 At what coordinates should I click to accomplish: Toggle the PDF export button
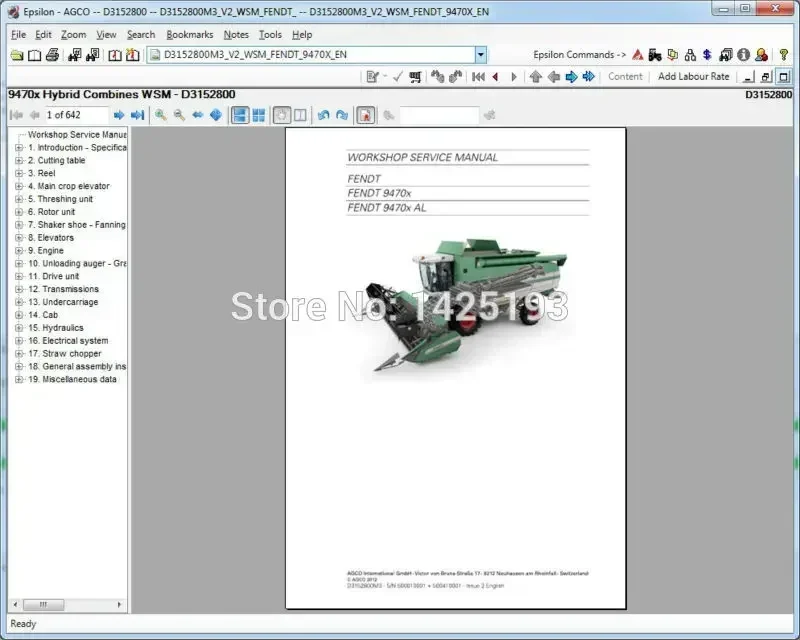pyautogui.click(x=366, y=114)
